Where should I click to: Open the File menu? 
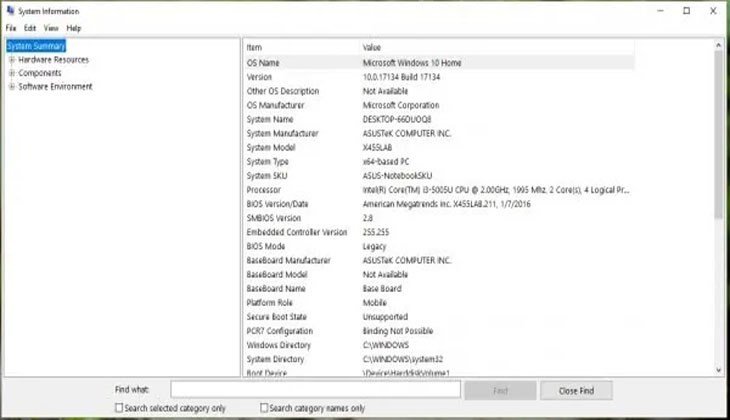[11, 28]
